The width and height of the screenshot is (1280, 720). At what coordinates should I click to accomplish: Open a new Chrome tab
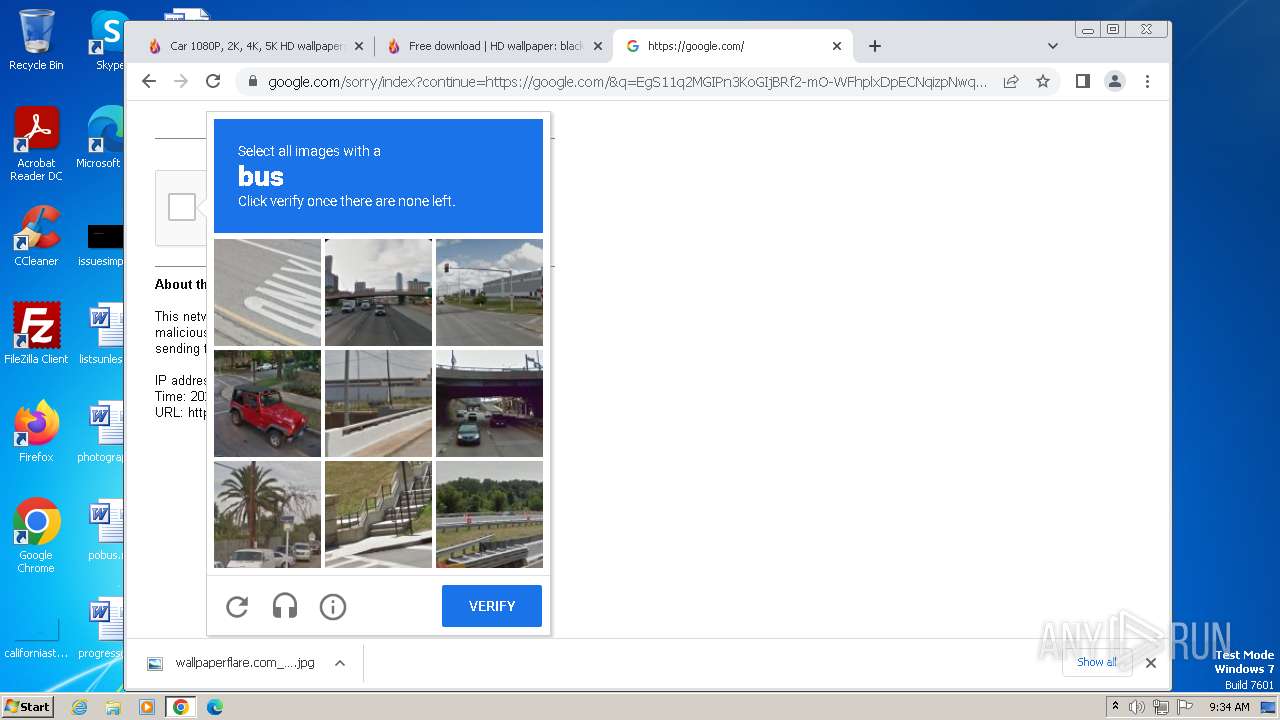point(875,46)
